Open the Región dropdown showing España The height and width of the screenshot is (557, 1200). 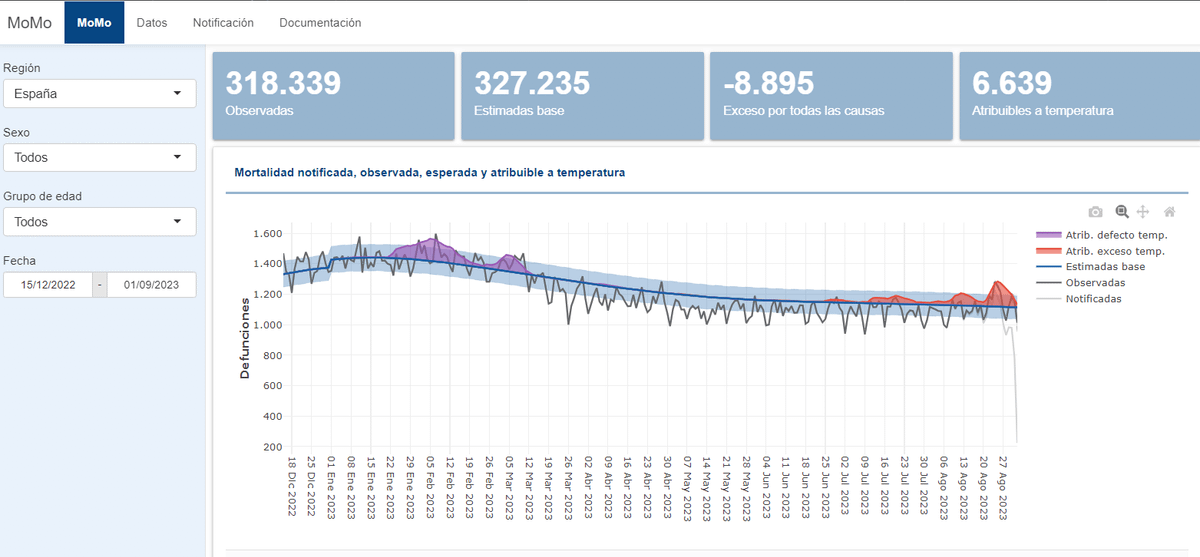pos(99,93)
